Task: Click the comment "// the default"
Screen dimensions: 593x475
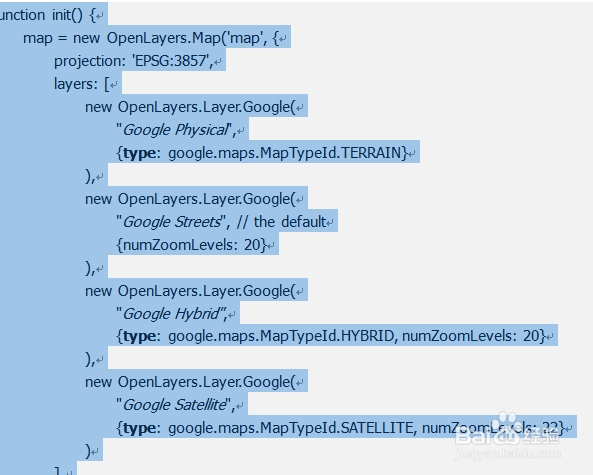Action: point(281,222)
